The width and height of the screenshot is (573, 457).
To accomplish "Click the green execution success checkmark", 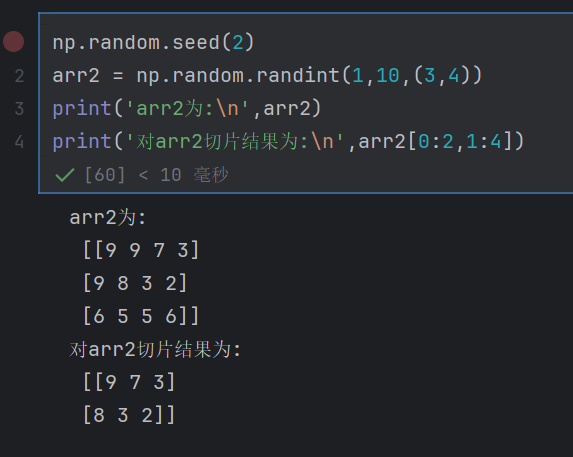I will [x=65, y=175].
